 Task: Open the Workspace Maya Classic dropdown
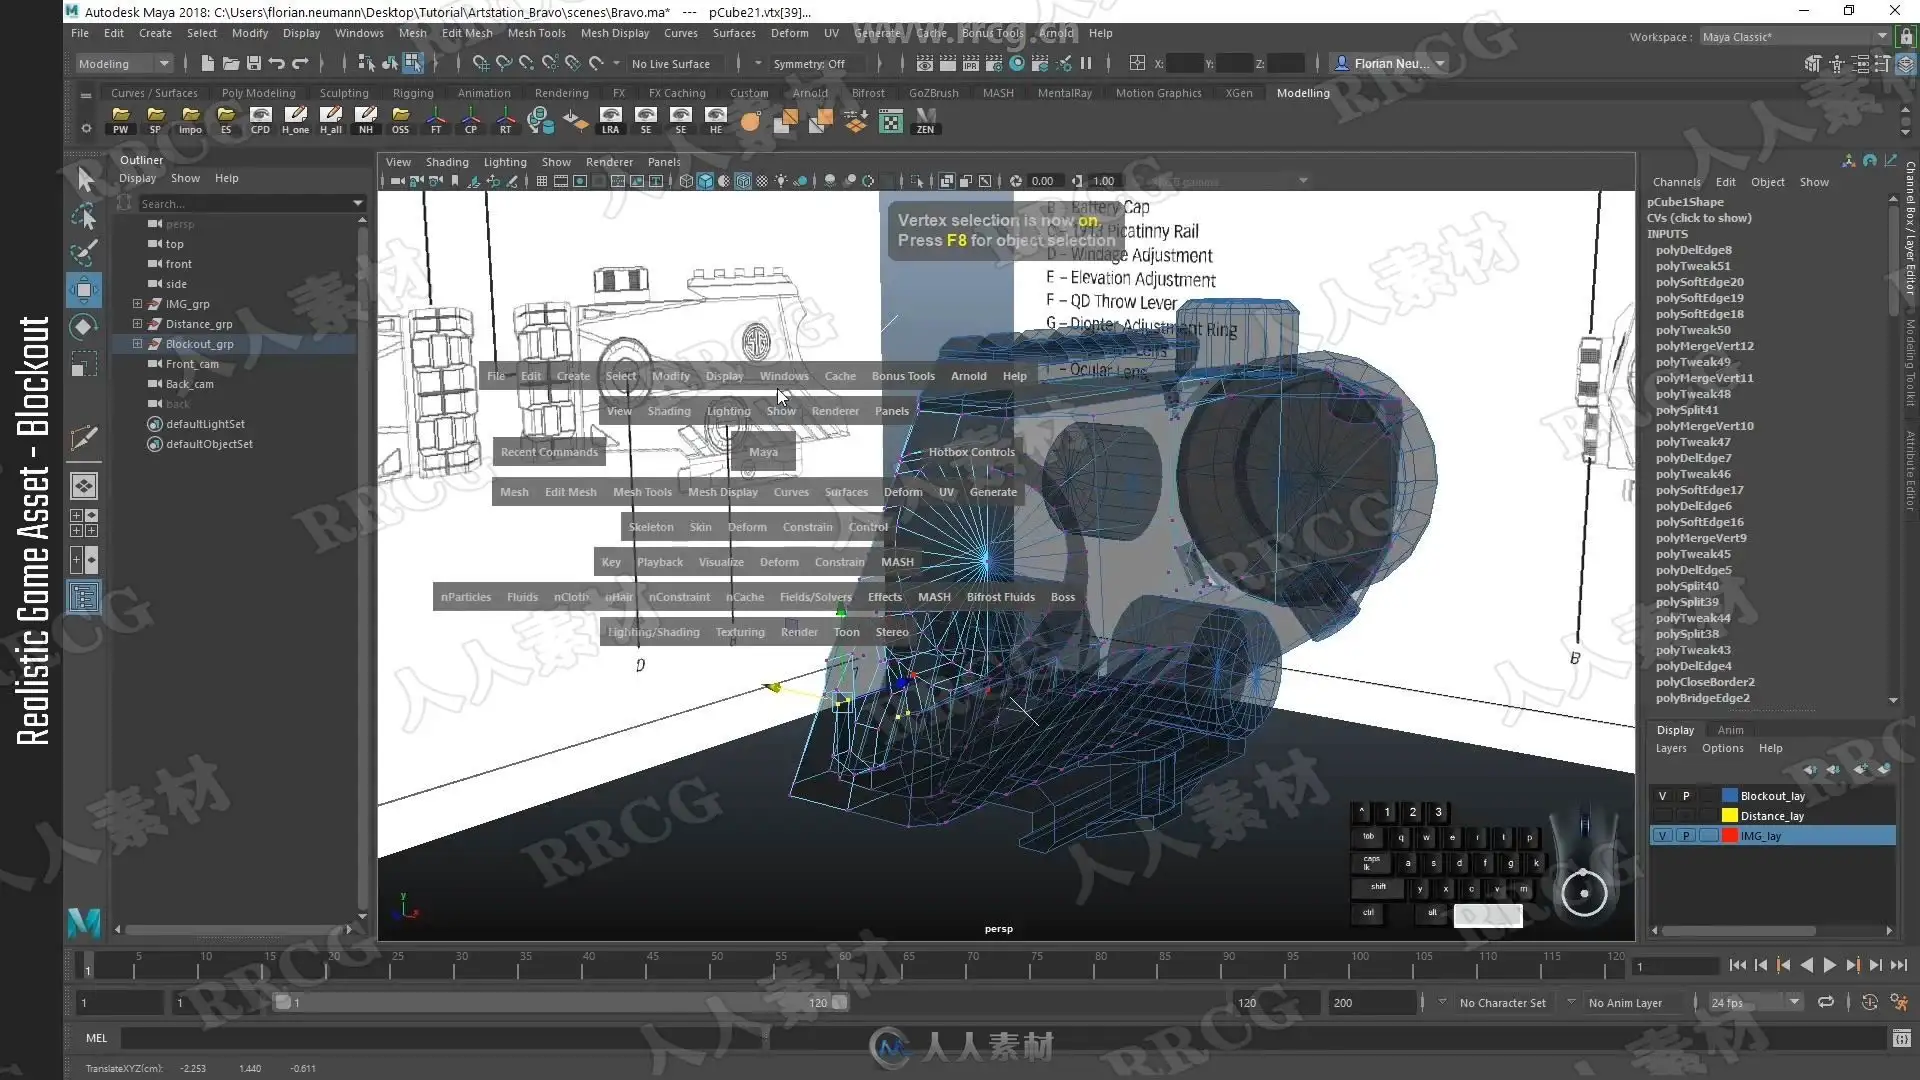[x=1794, y=37]
